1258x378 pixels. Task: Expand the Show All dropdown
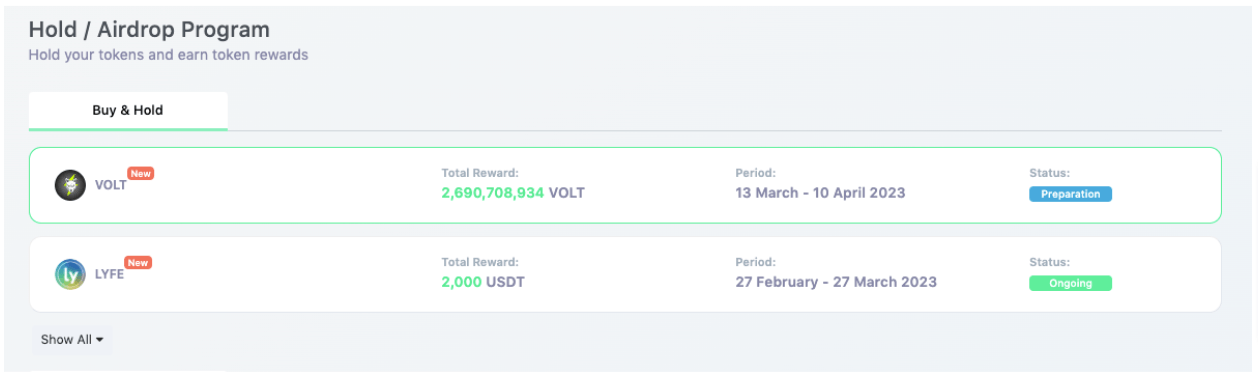click(72, 340)
